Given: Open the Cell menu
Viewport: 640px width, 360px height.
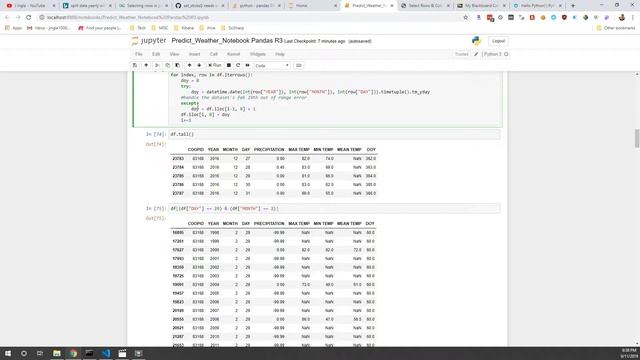Looking at the screenshot, I should tap(213, 54).
